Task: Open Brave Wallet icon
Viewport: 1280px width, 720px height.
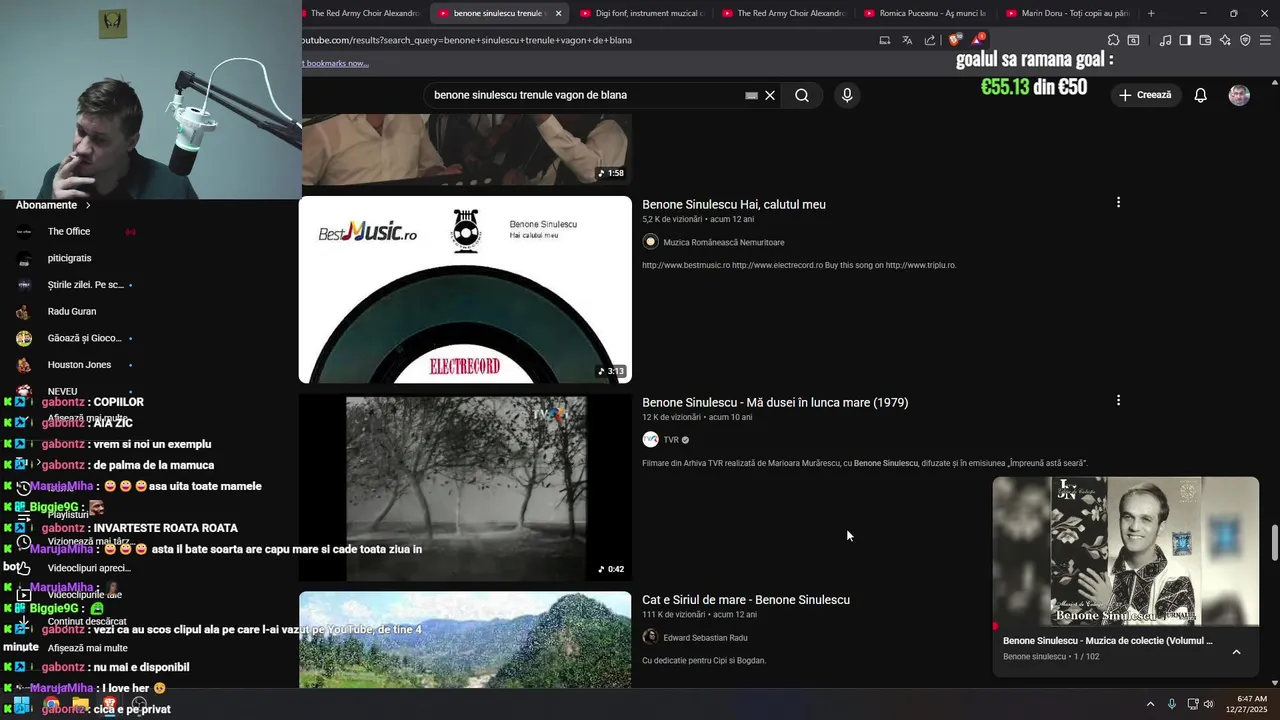Action: click(x=1205, y=40)
